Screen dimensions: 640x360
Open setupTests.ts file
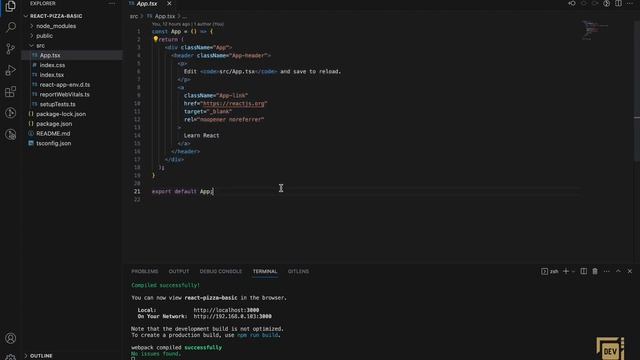[71, 104]
